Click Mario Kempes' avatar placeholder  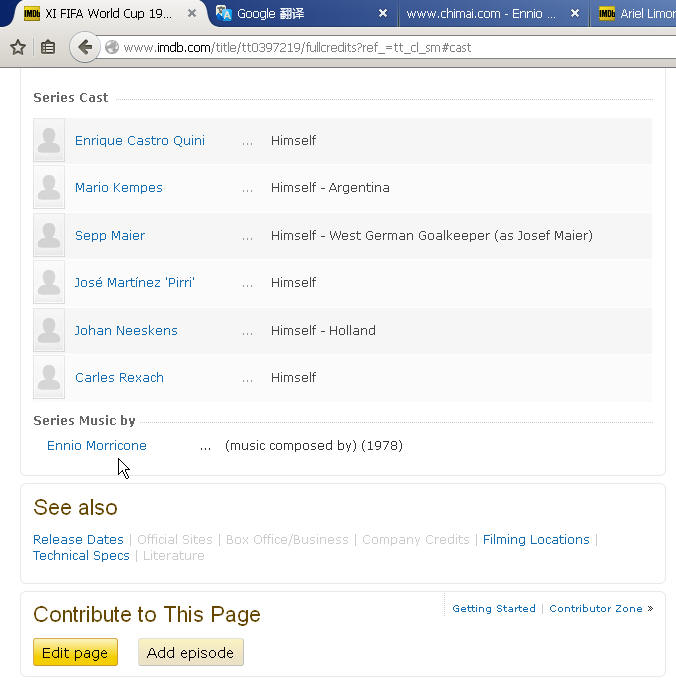point(49,187)
